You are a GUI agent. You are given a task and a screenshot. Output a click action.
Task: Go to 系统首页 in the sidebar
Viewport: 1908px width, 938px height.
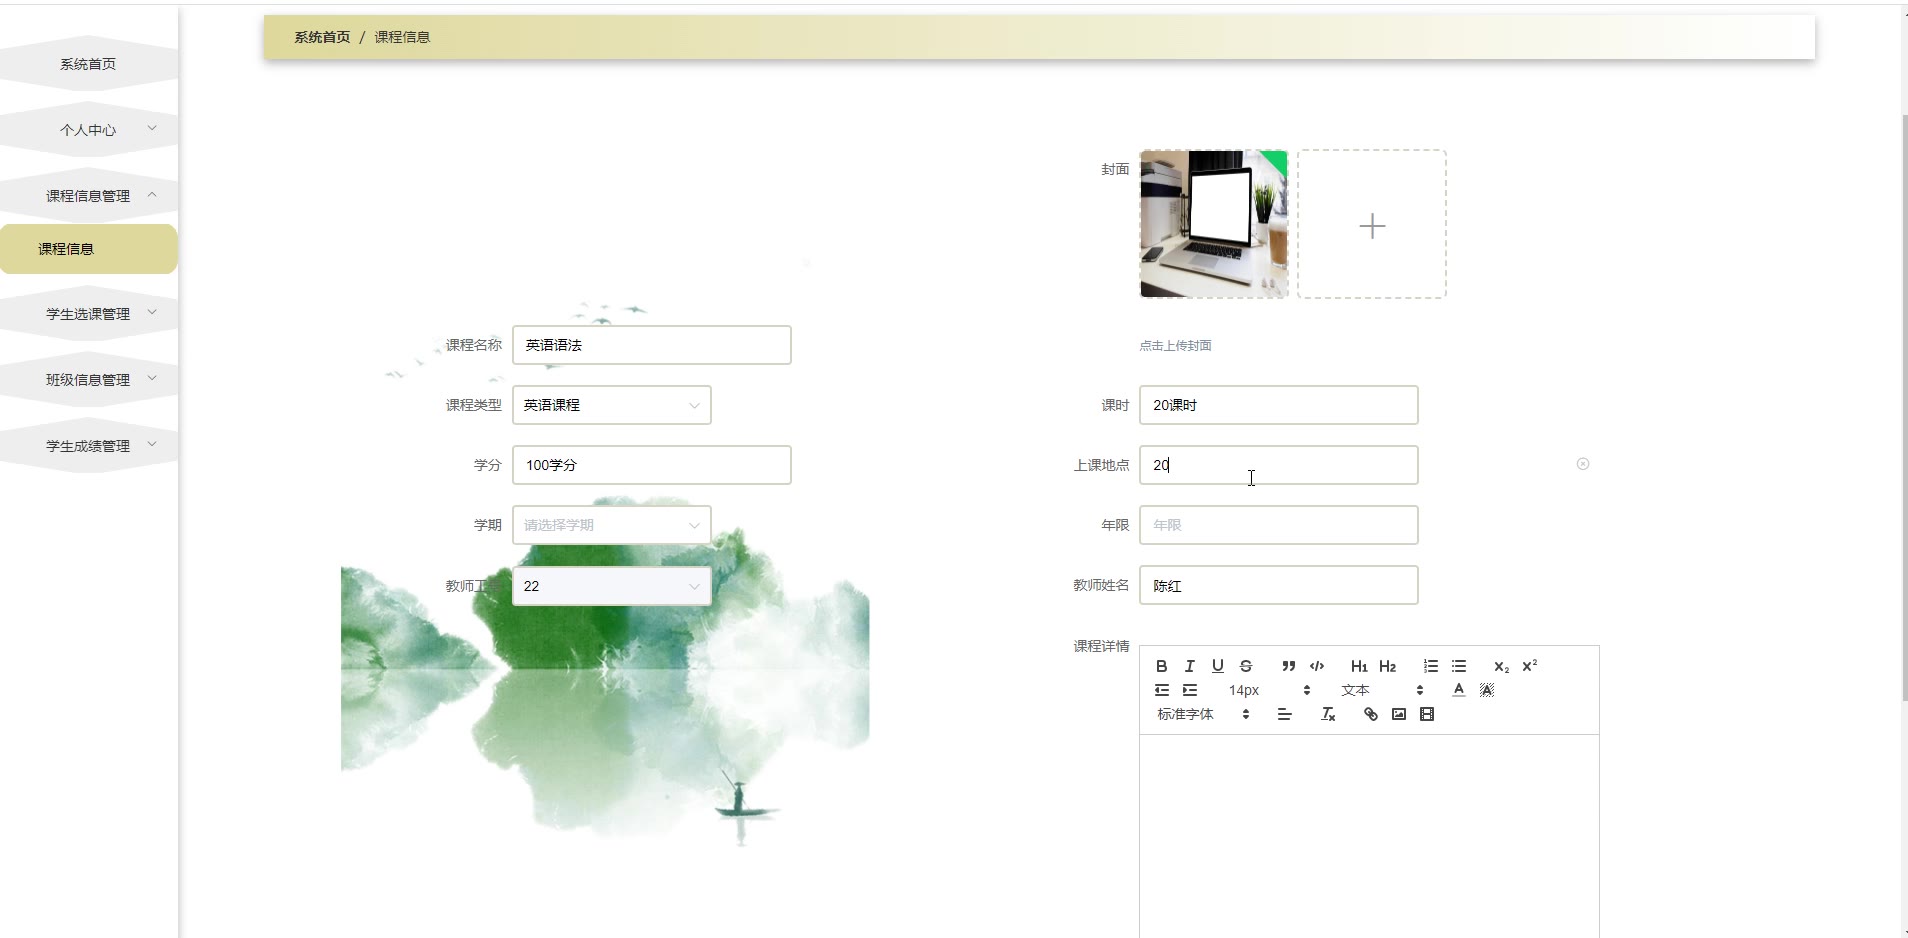tap(89, 63)
